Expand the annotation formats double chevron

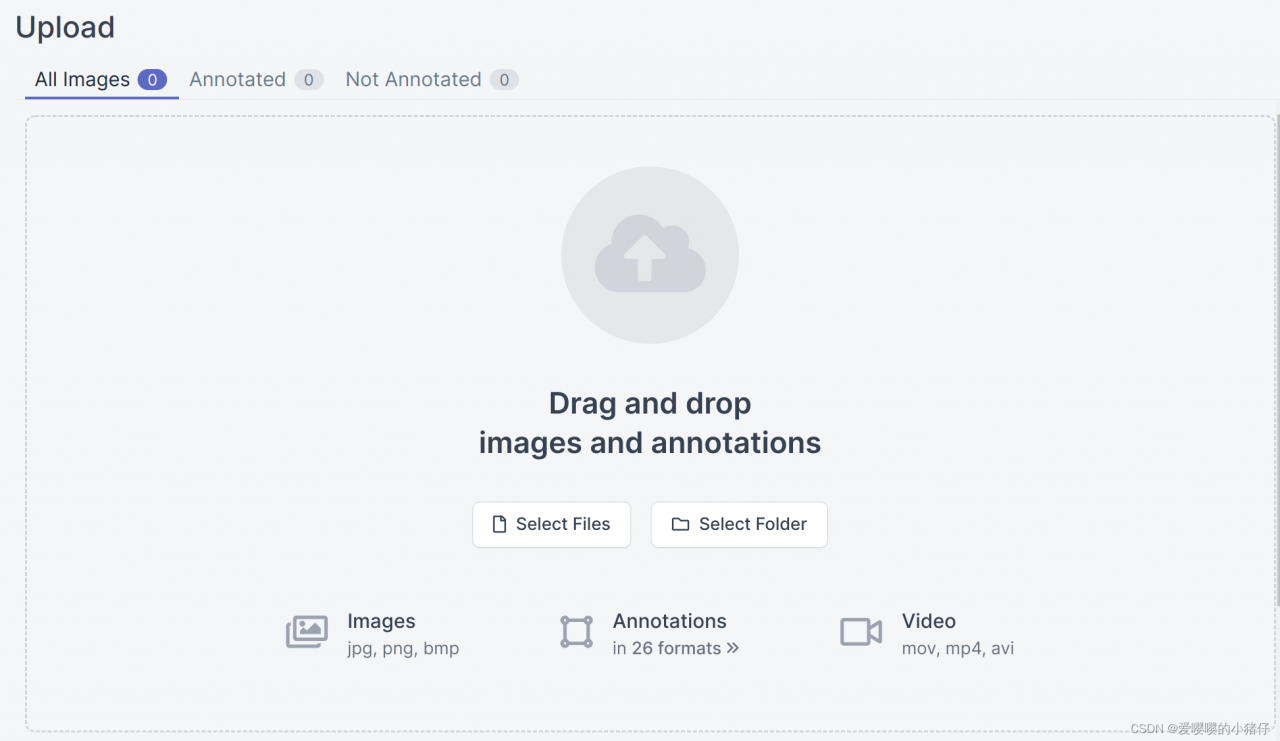tap(733, 648)
